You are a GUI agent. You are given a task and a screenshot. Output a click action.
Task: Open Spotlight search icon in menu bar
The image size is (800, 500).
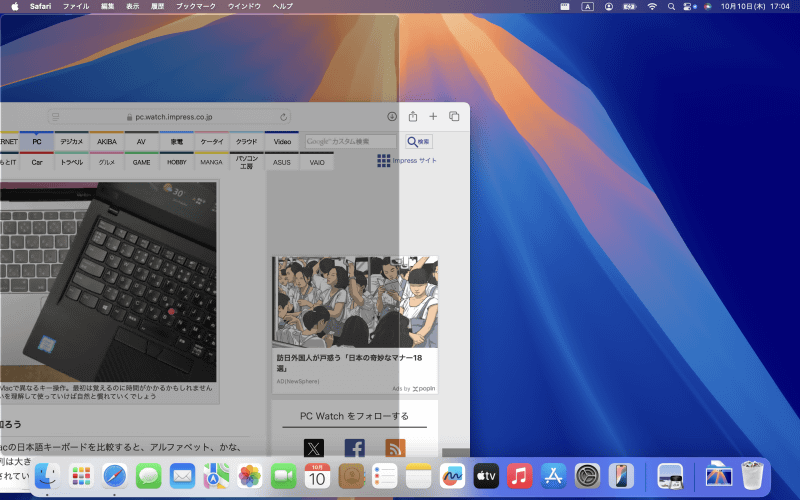(x=671, y=7)
